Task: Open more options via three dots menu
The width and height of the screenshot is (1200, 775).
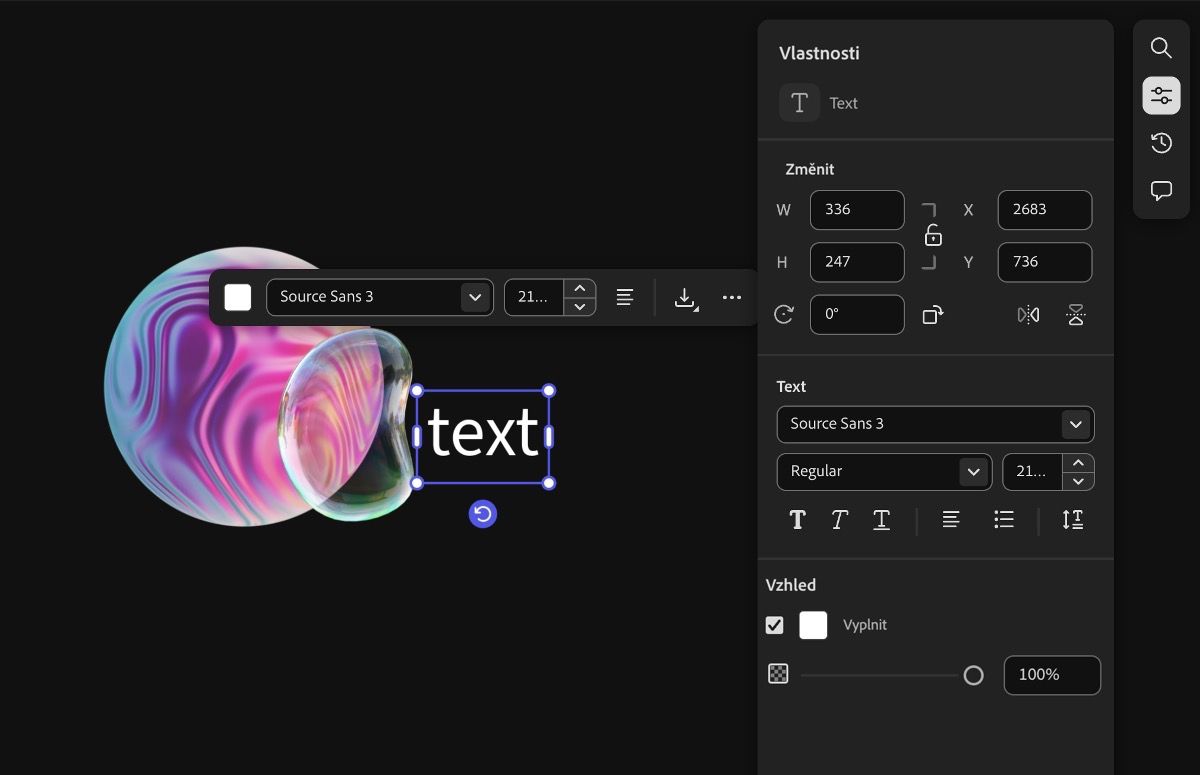Action: (732, 296)
